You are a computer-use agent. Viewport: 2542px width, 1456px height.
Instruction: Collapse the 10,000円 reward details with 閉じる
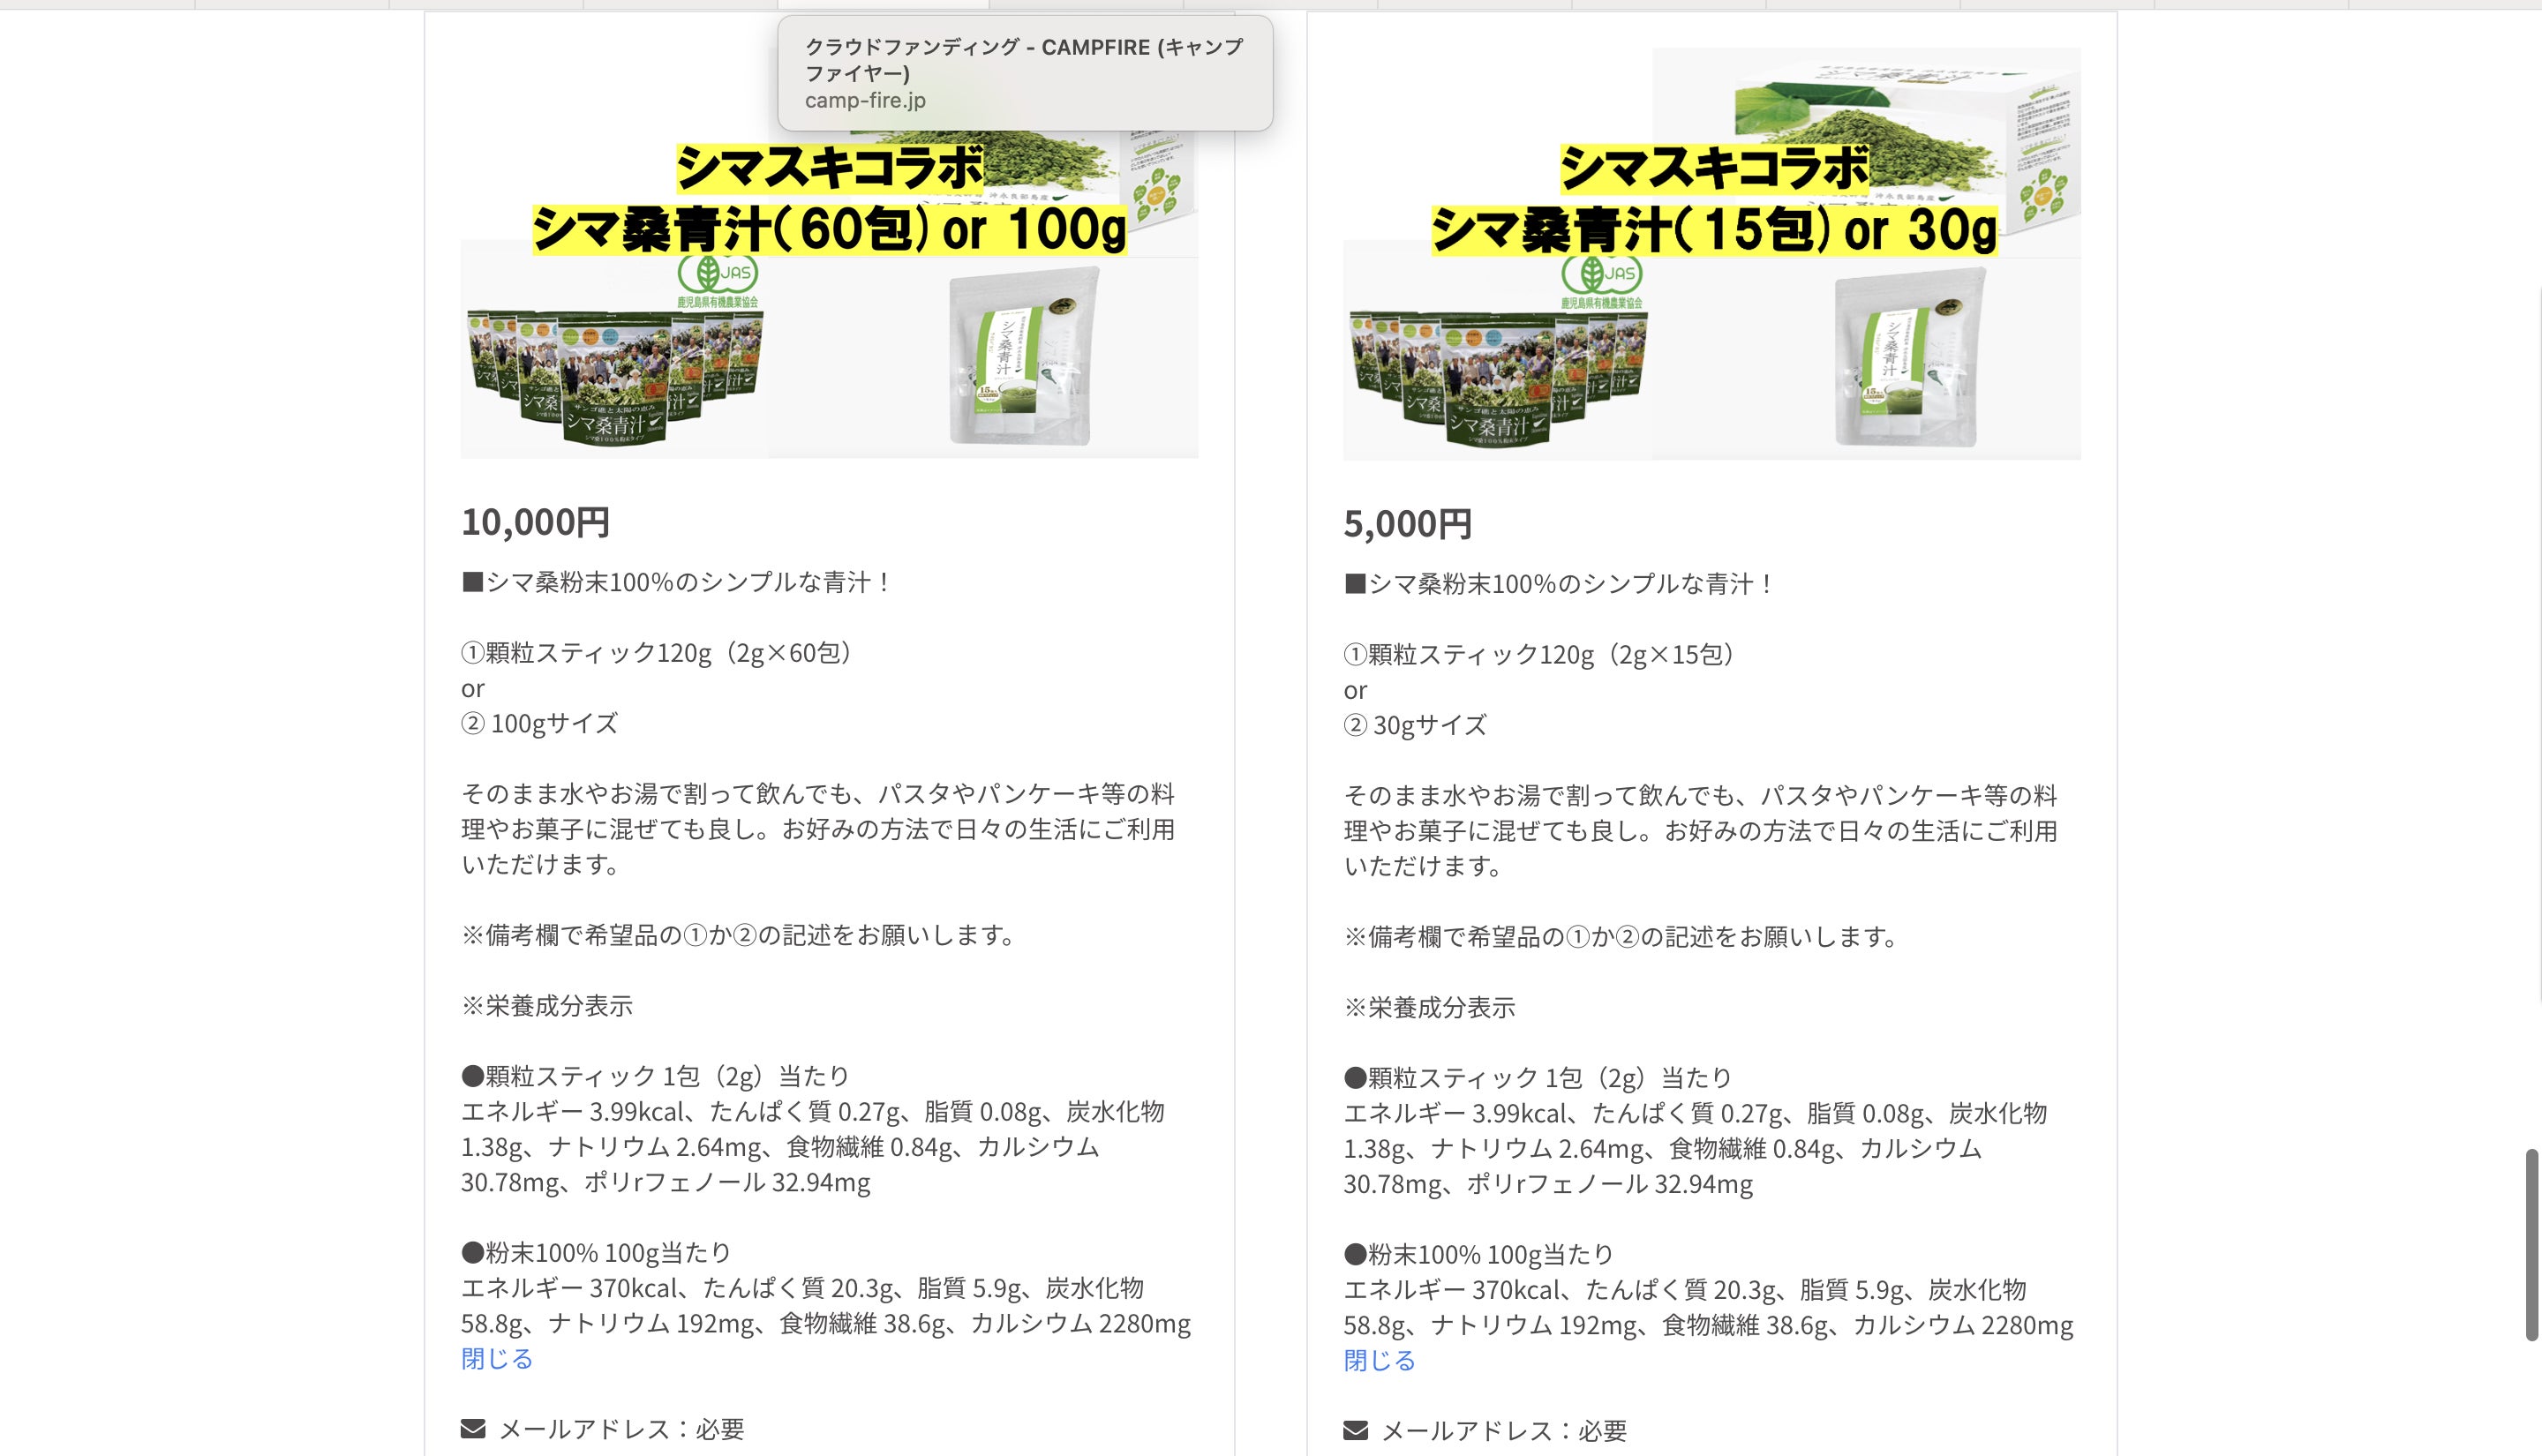(x=497, y=1358)
